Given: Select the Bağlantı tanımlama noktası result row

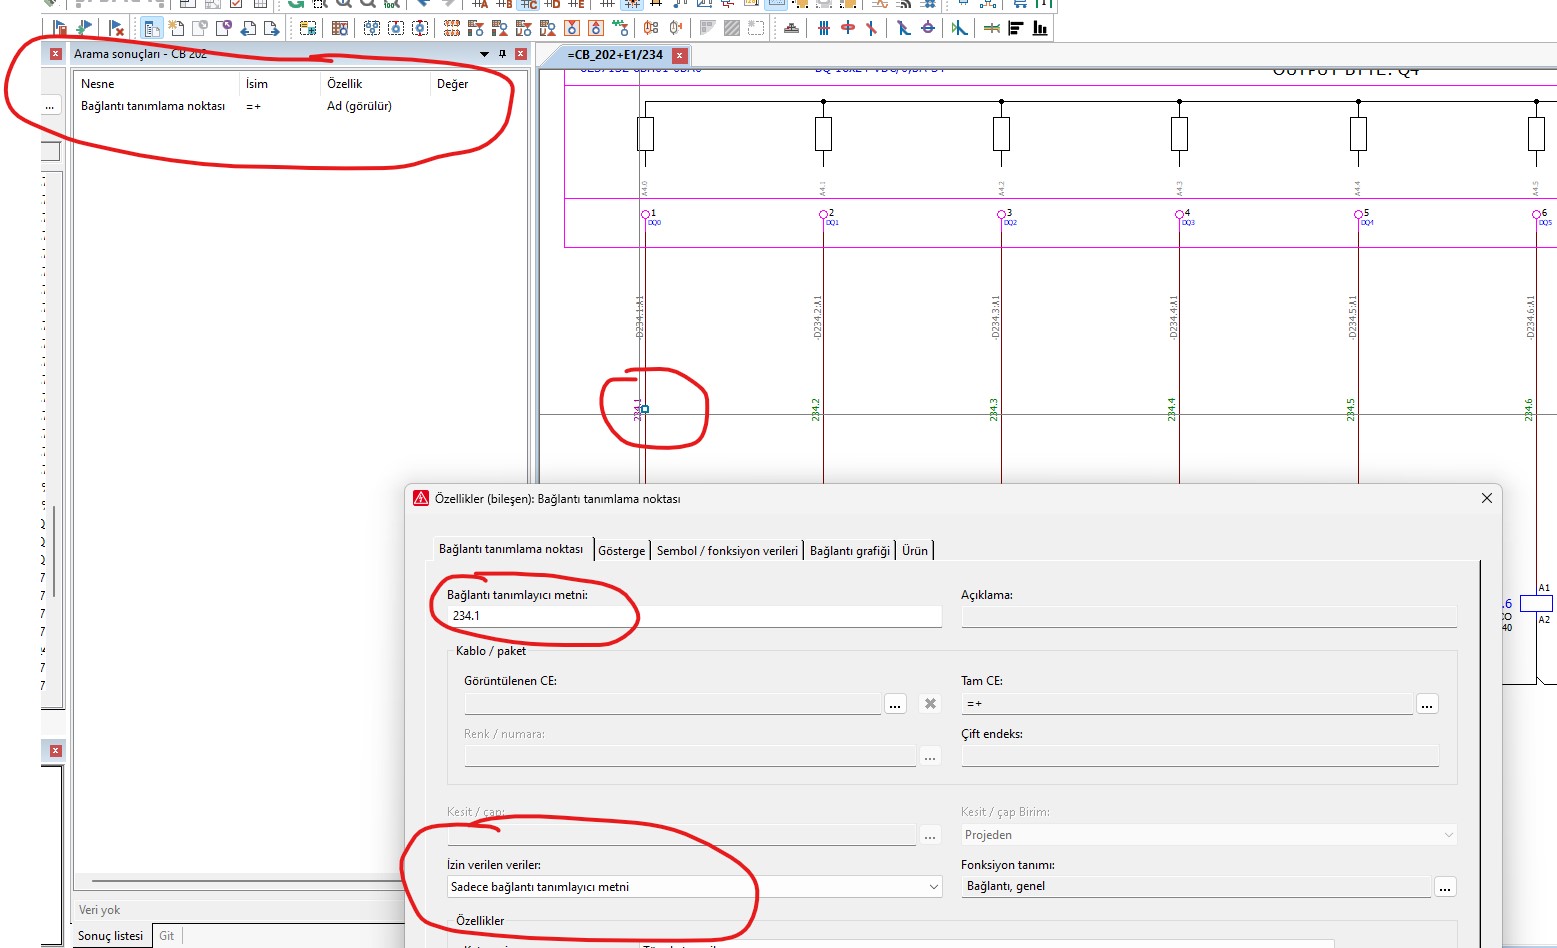Looking at the screenshot, I should 300,106.
